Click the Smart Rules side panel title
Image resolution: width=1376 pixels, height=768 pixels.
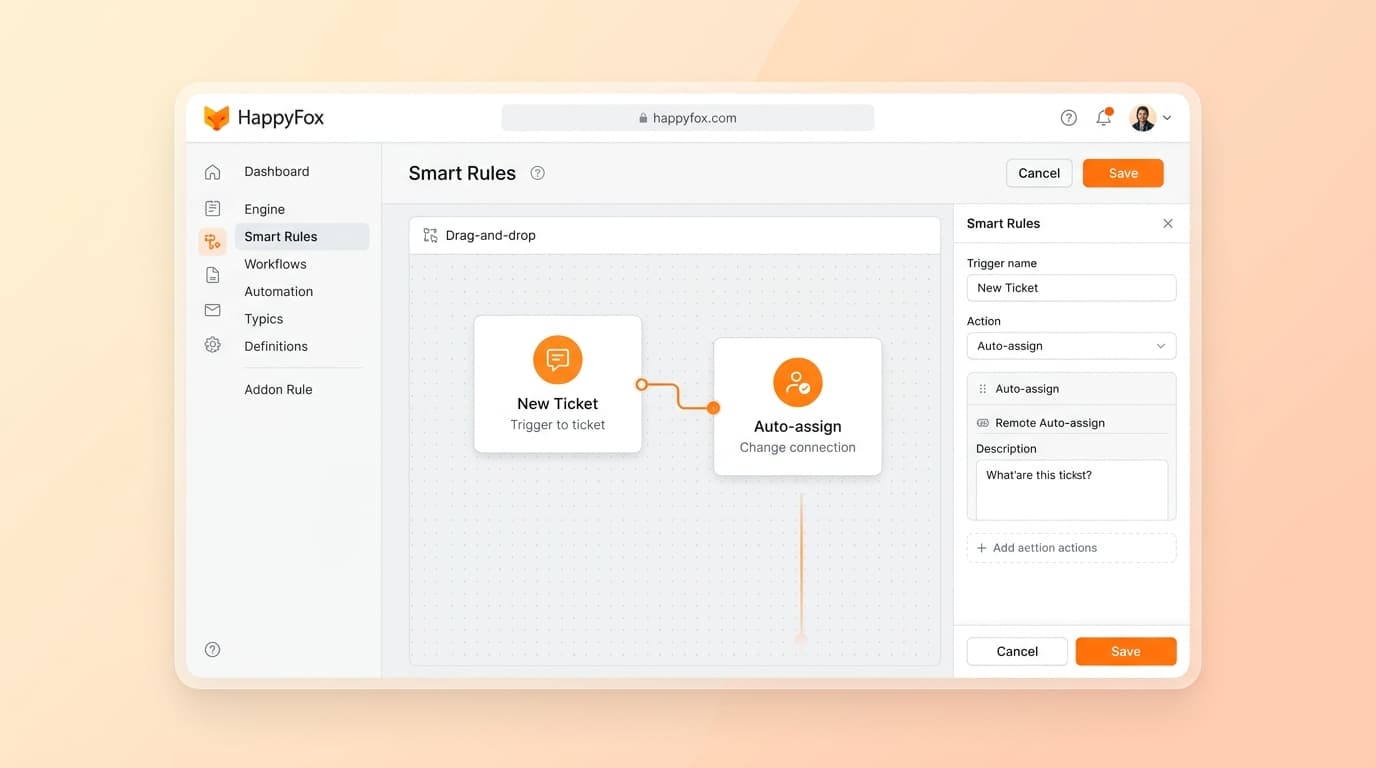click(1003, 223)
